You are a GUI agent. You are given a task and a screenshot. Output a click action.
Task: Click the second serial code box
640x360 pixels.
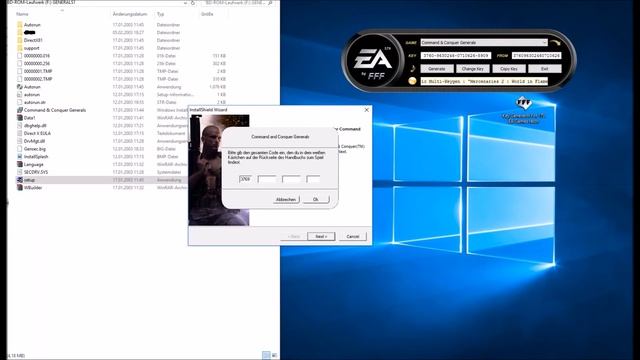pos(267,179)
